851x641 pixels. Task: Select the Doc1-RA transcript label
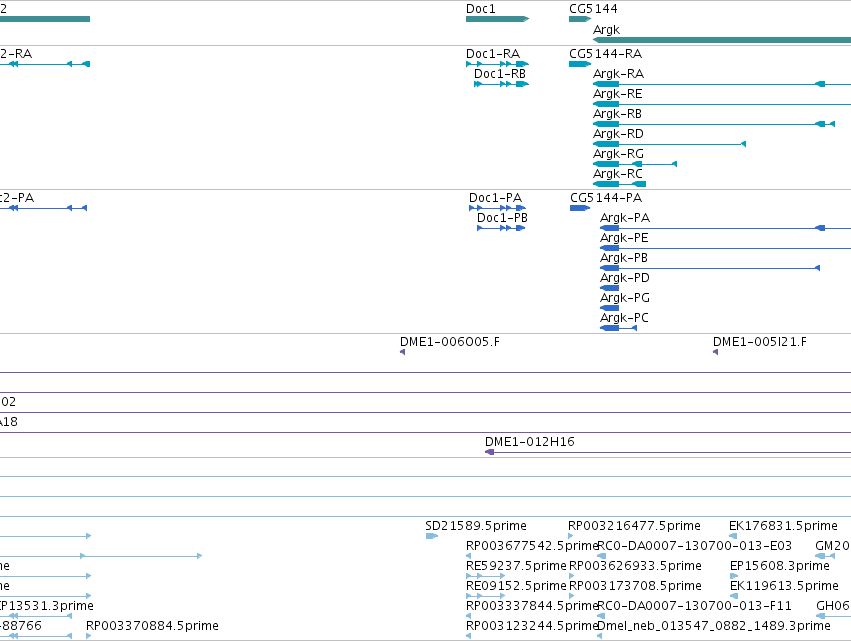(493, 54)
